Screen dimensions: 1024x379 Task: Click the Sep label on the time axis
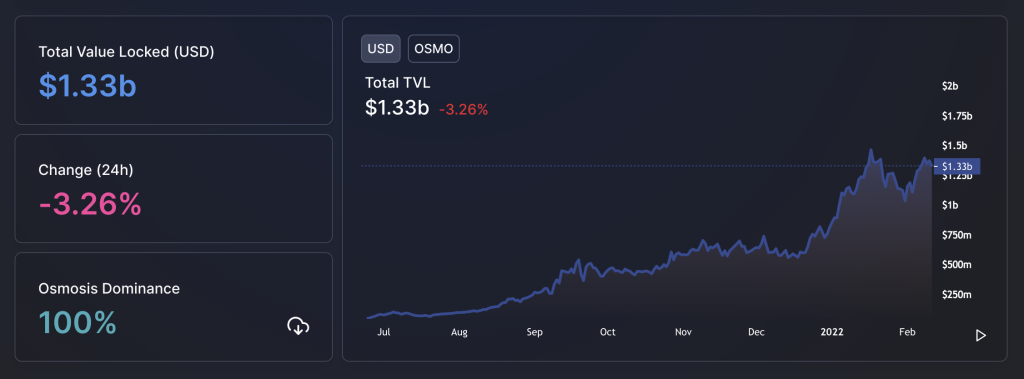(x=535, y=332)
